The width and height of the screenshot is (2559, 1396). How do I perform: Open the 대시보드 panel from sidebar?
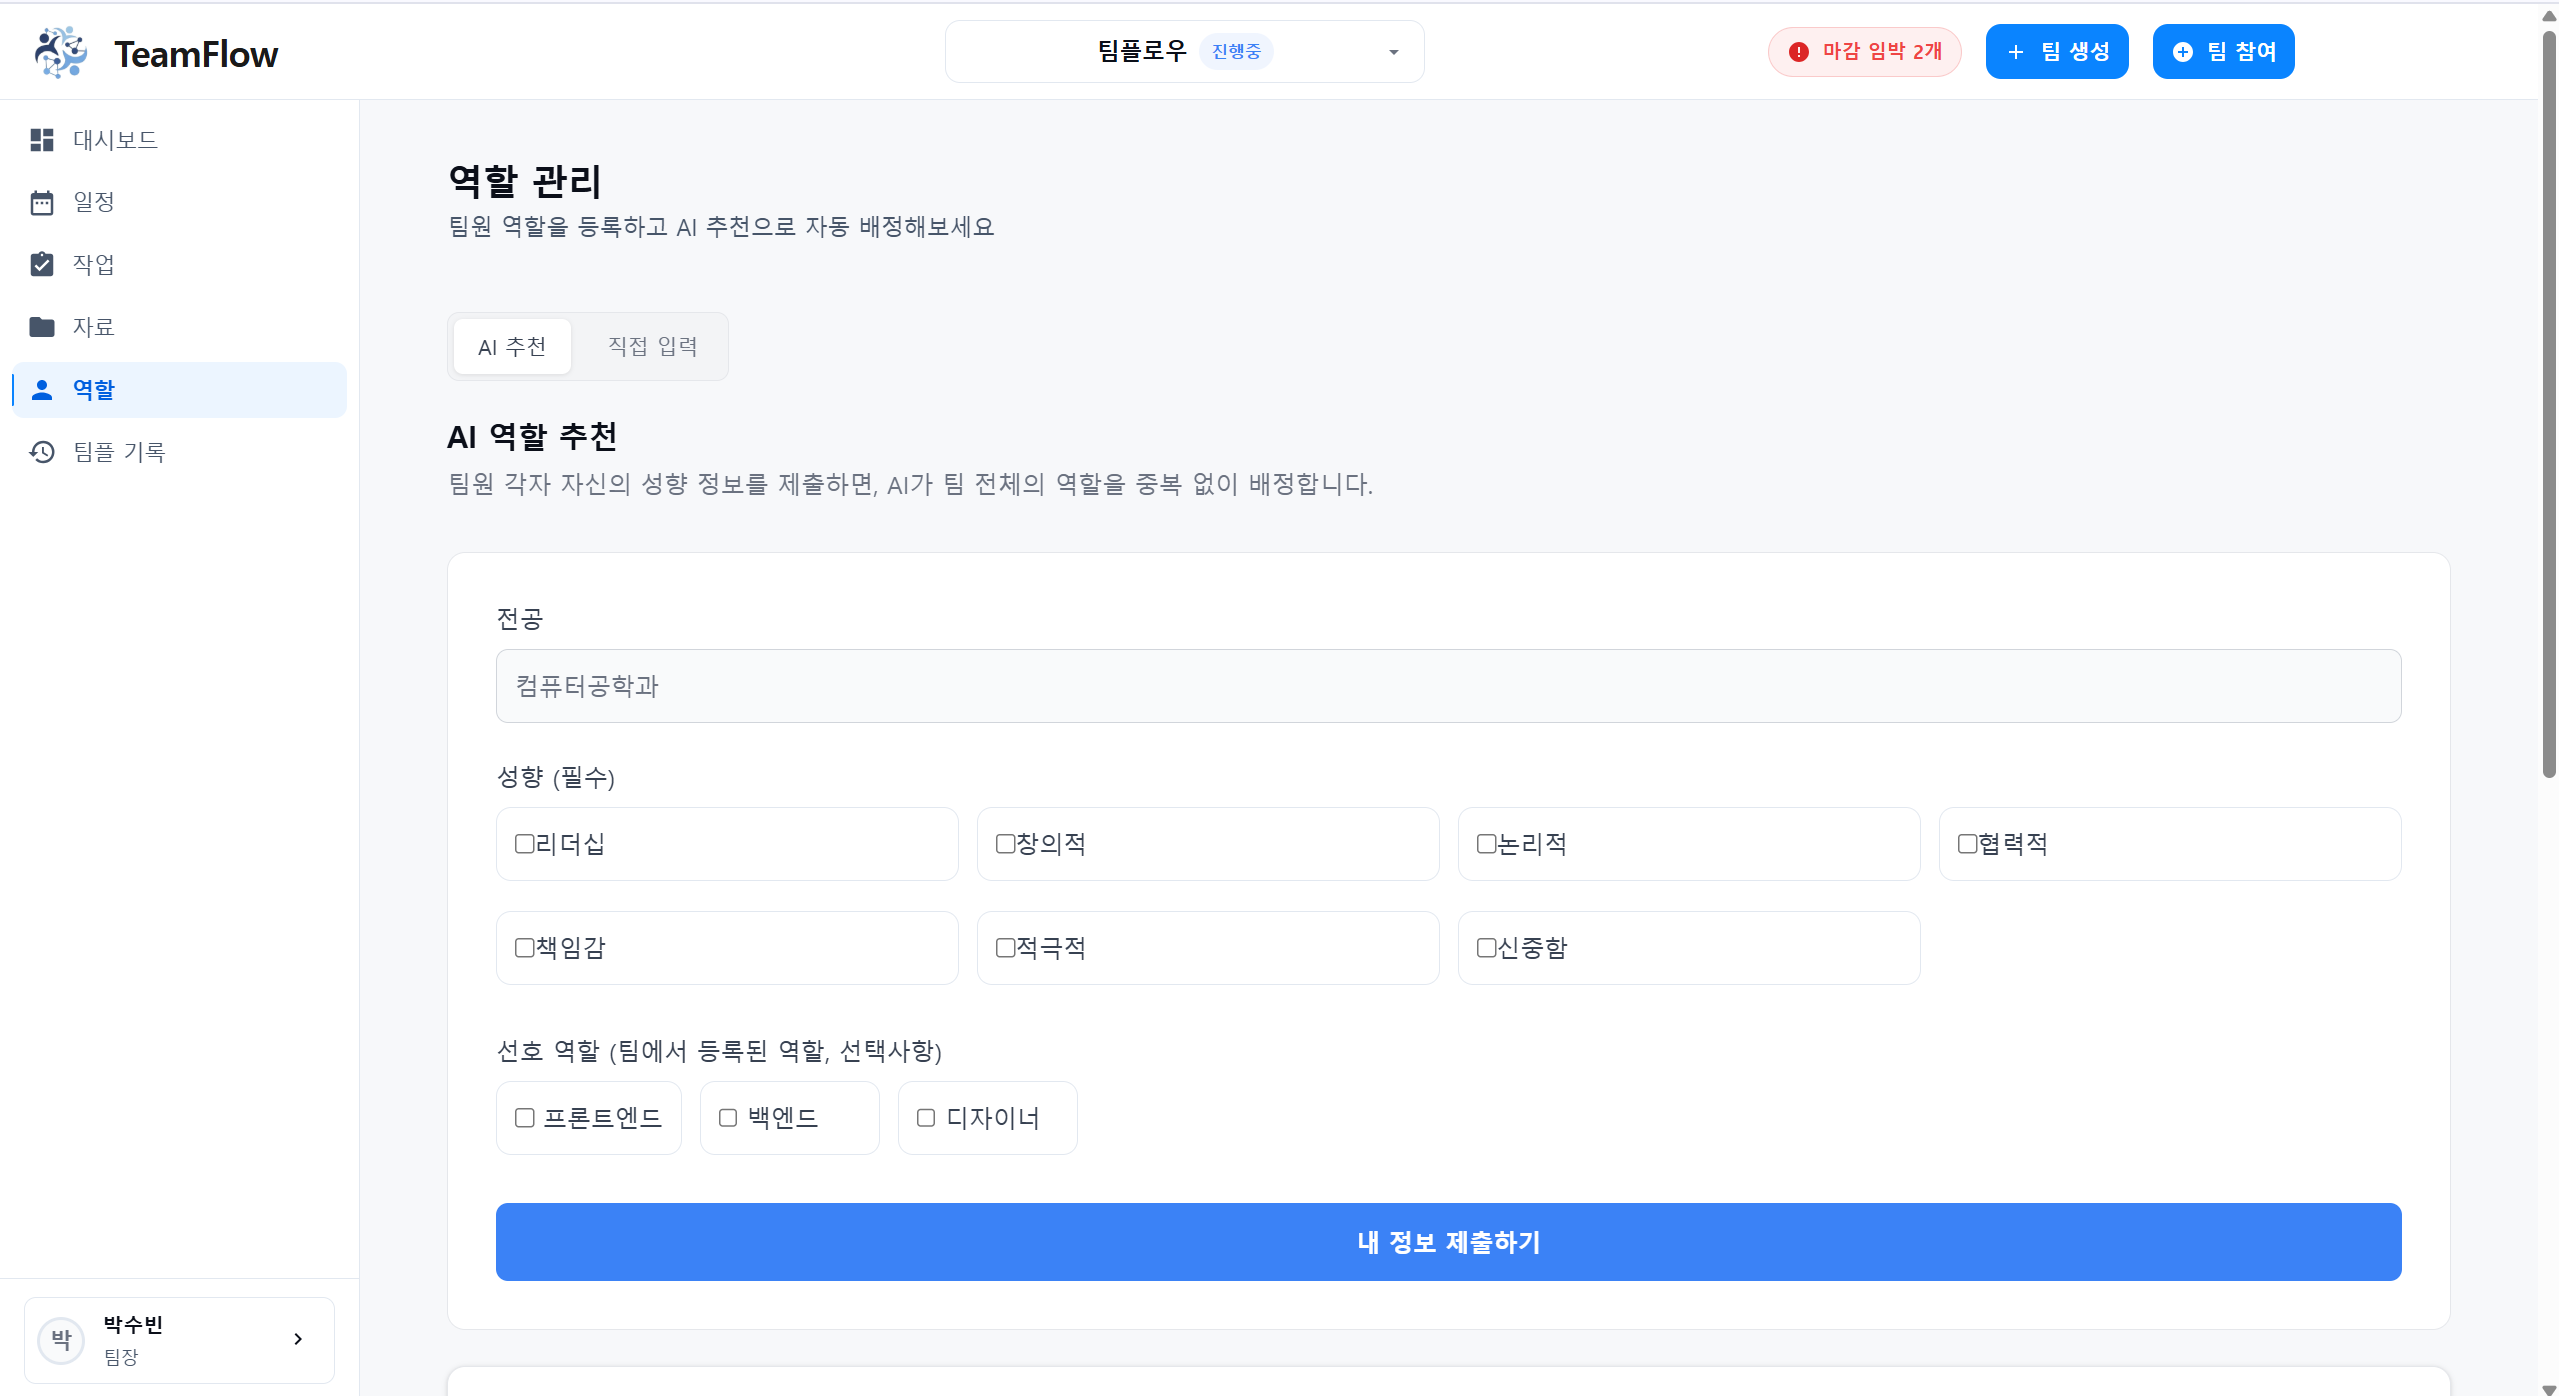[x=113, y=139]
